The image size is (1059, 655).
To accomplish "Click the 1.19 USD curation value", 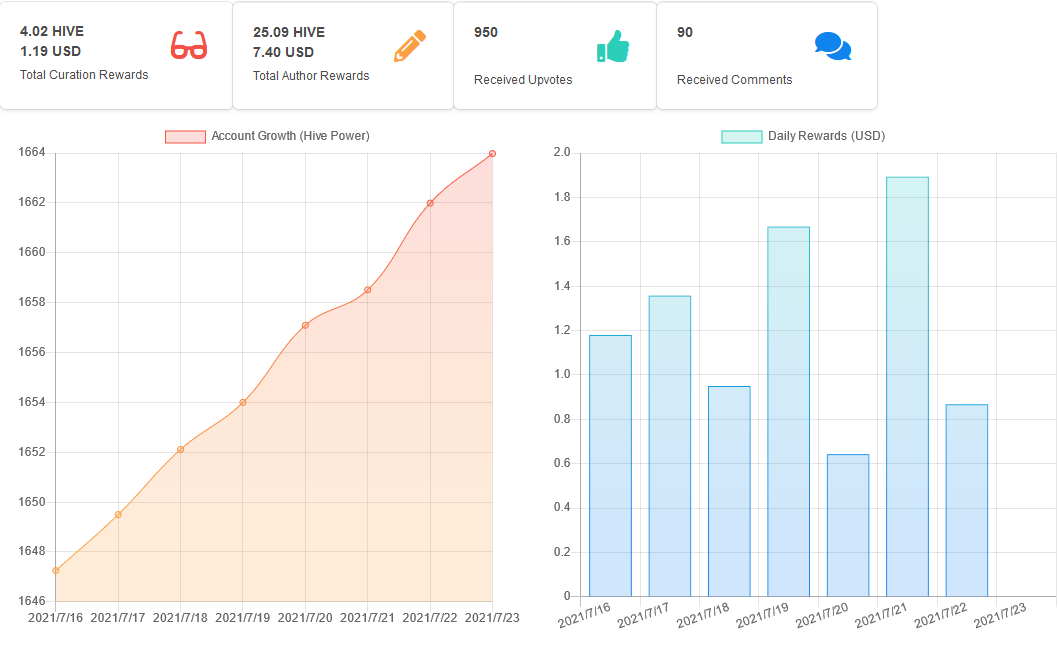I will click(51, 51).
